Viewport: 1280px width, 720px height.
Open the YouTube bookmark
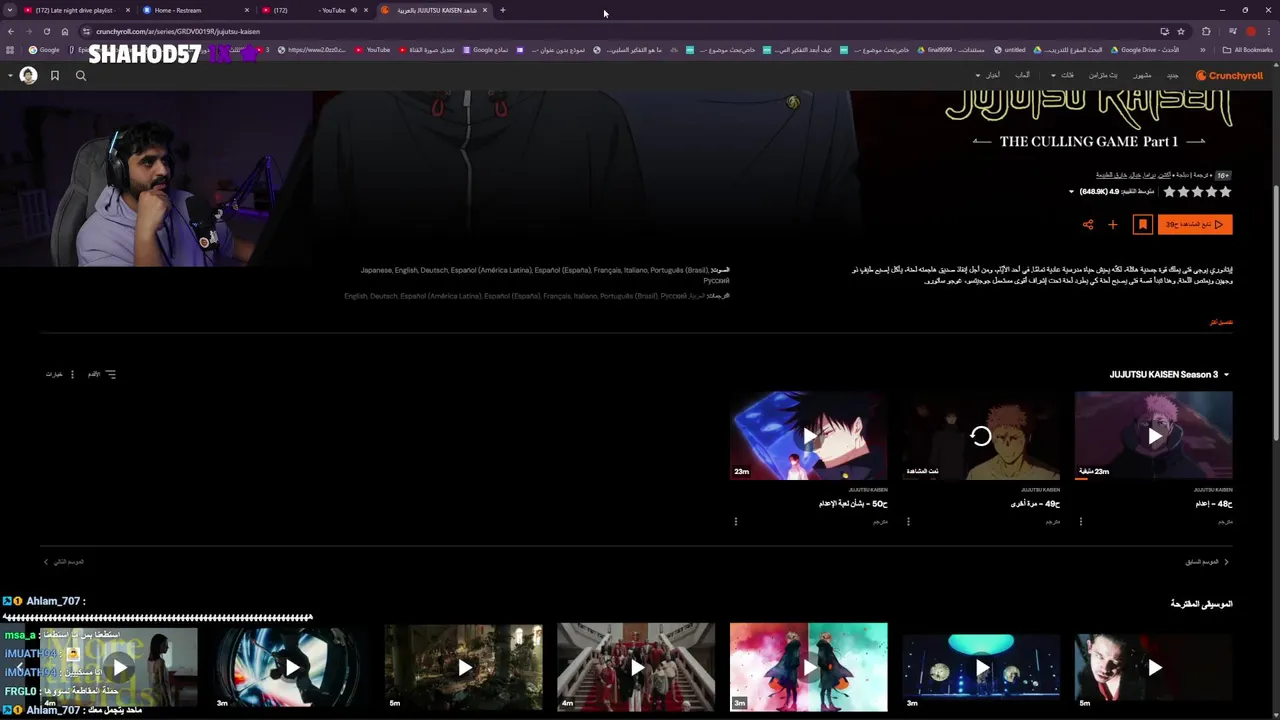(373, 50)
